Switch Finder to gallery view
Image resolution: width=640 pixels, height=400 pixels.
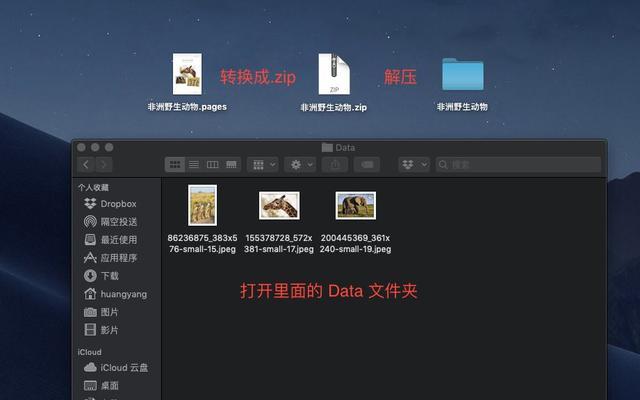[x=231, y=164]
